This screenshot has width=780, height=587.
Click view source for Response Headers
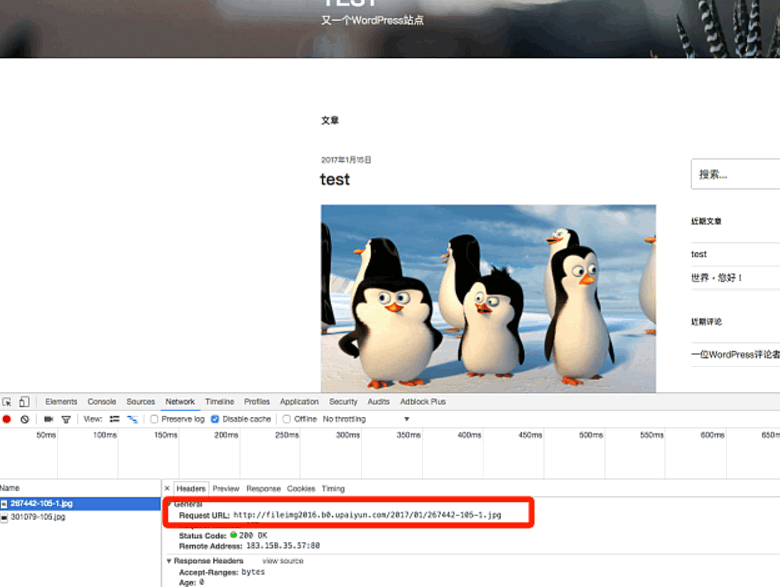pyautogui.click(x=283, y=561)
